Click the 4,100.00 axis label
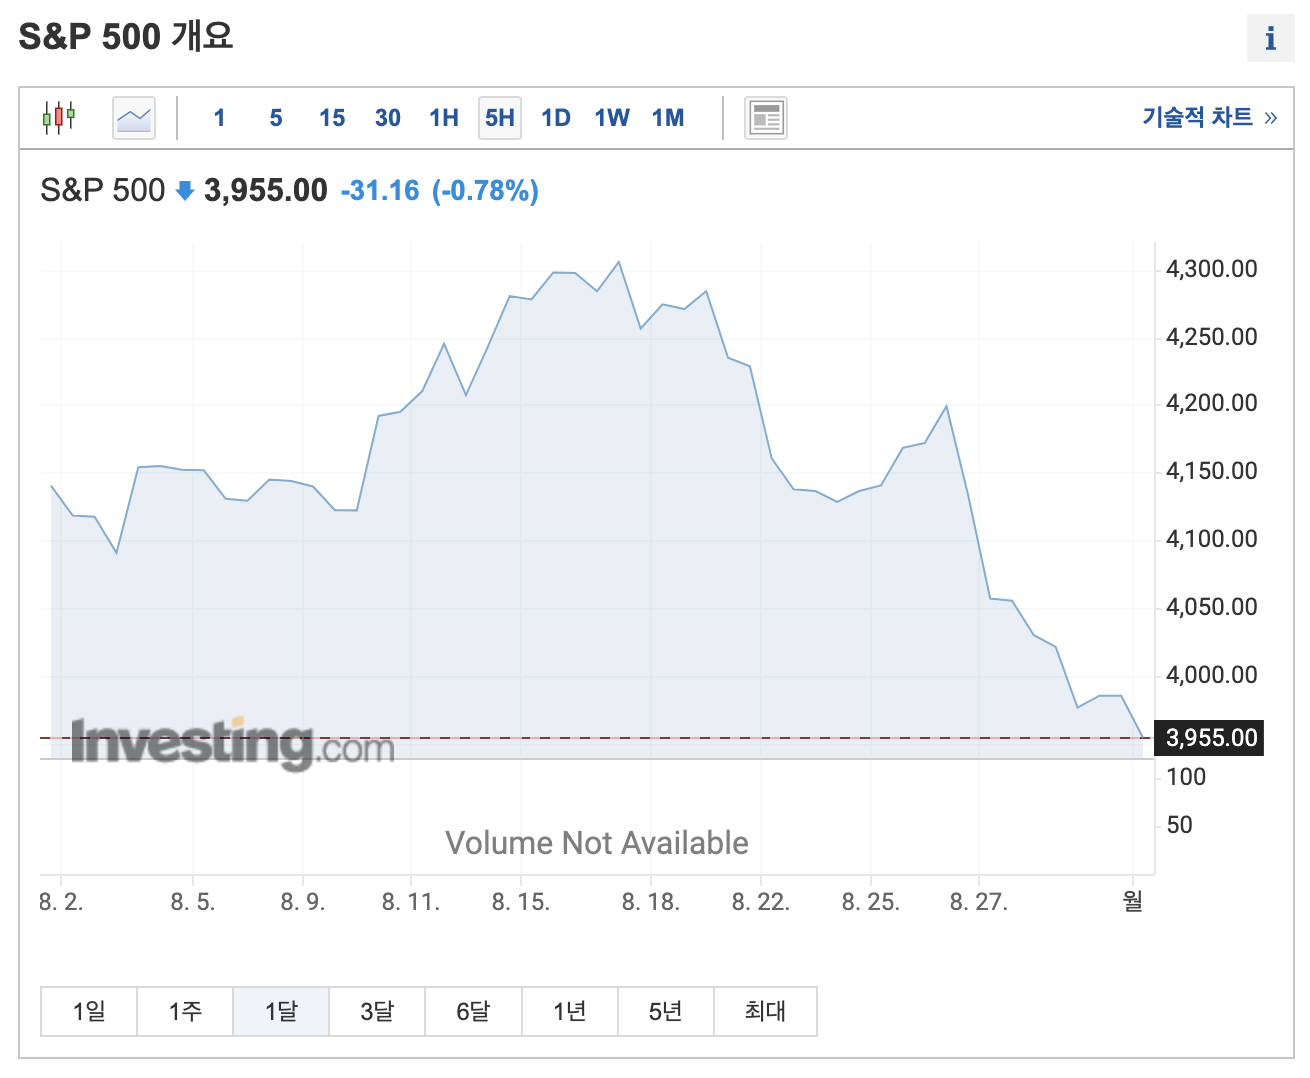 point(1212,539)
